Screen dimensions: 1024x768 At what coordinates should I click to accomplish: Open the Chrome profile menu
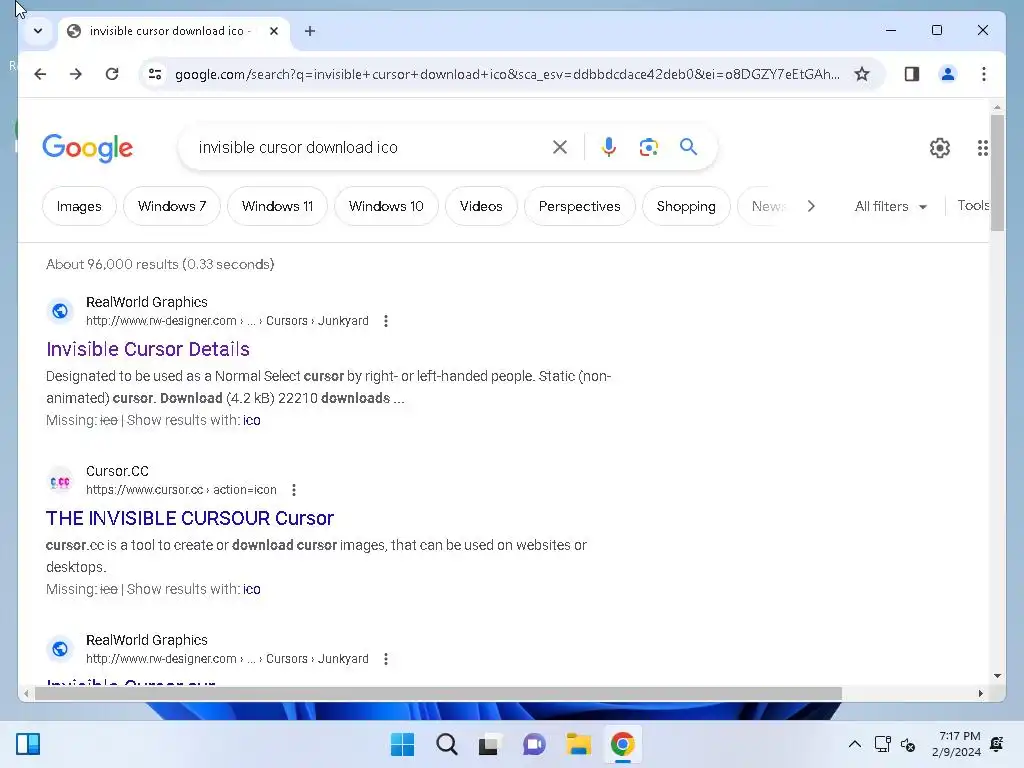point(948,74)
